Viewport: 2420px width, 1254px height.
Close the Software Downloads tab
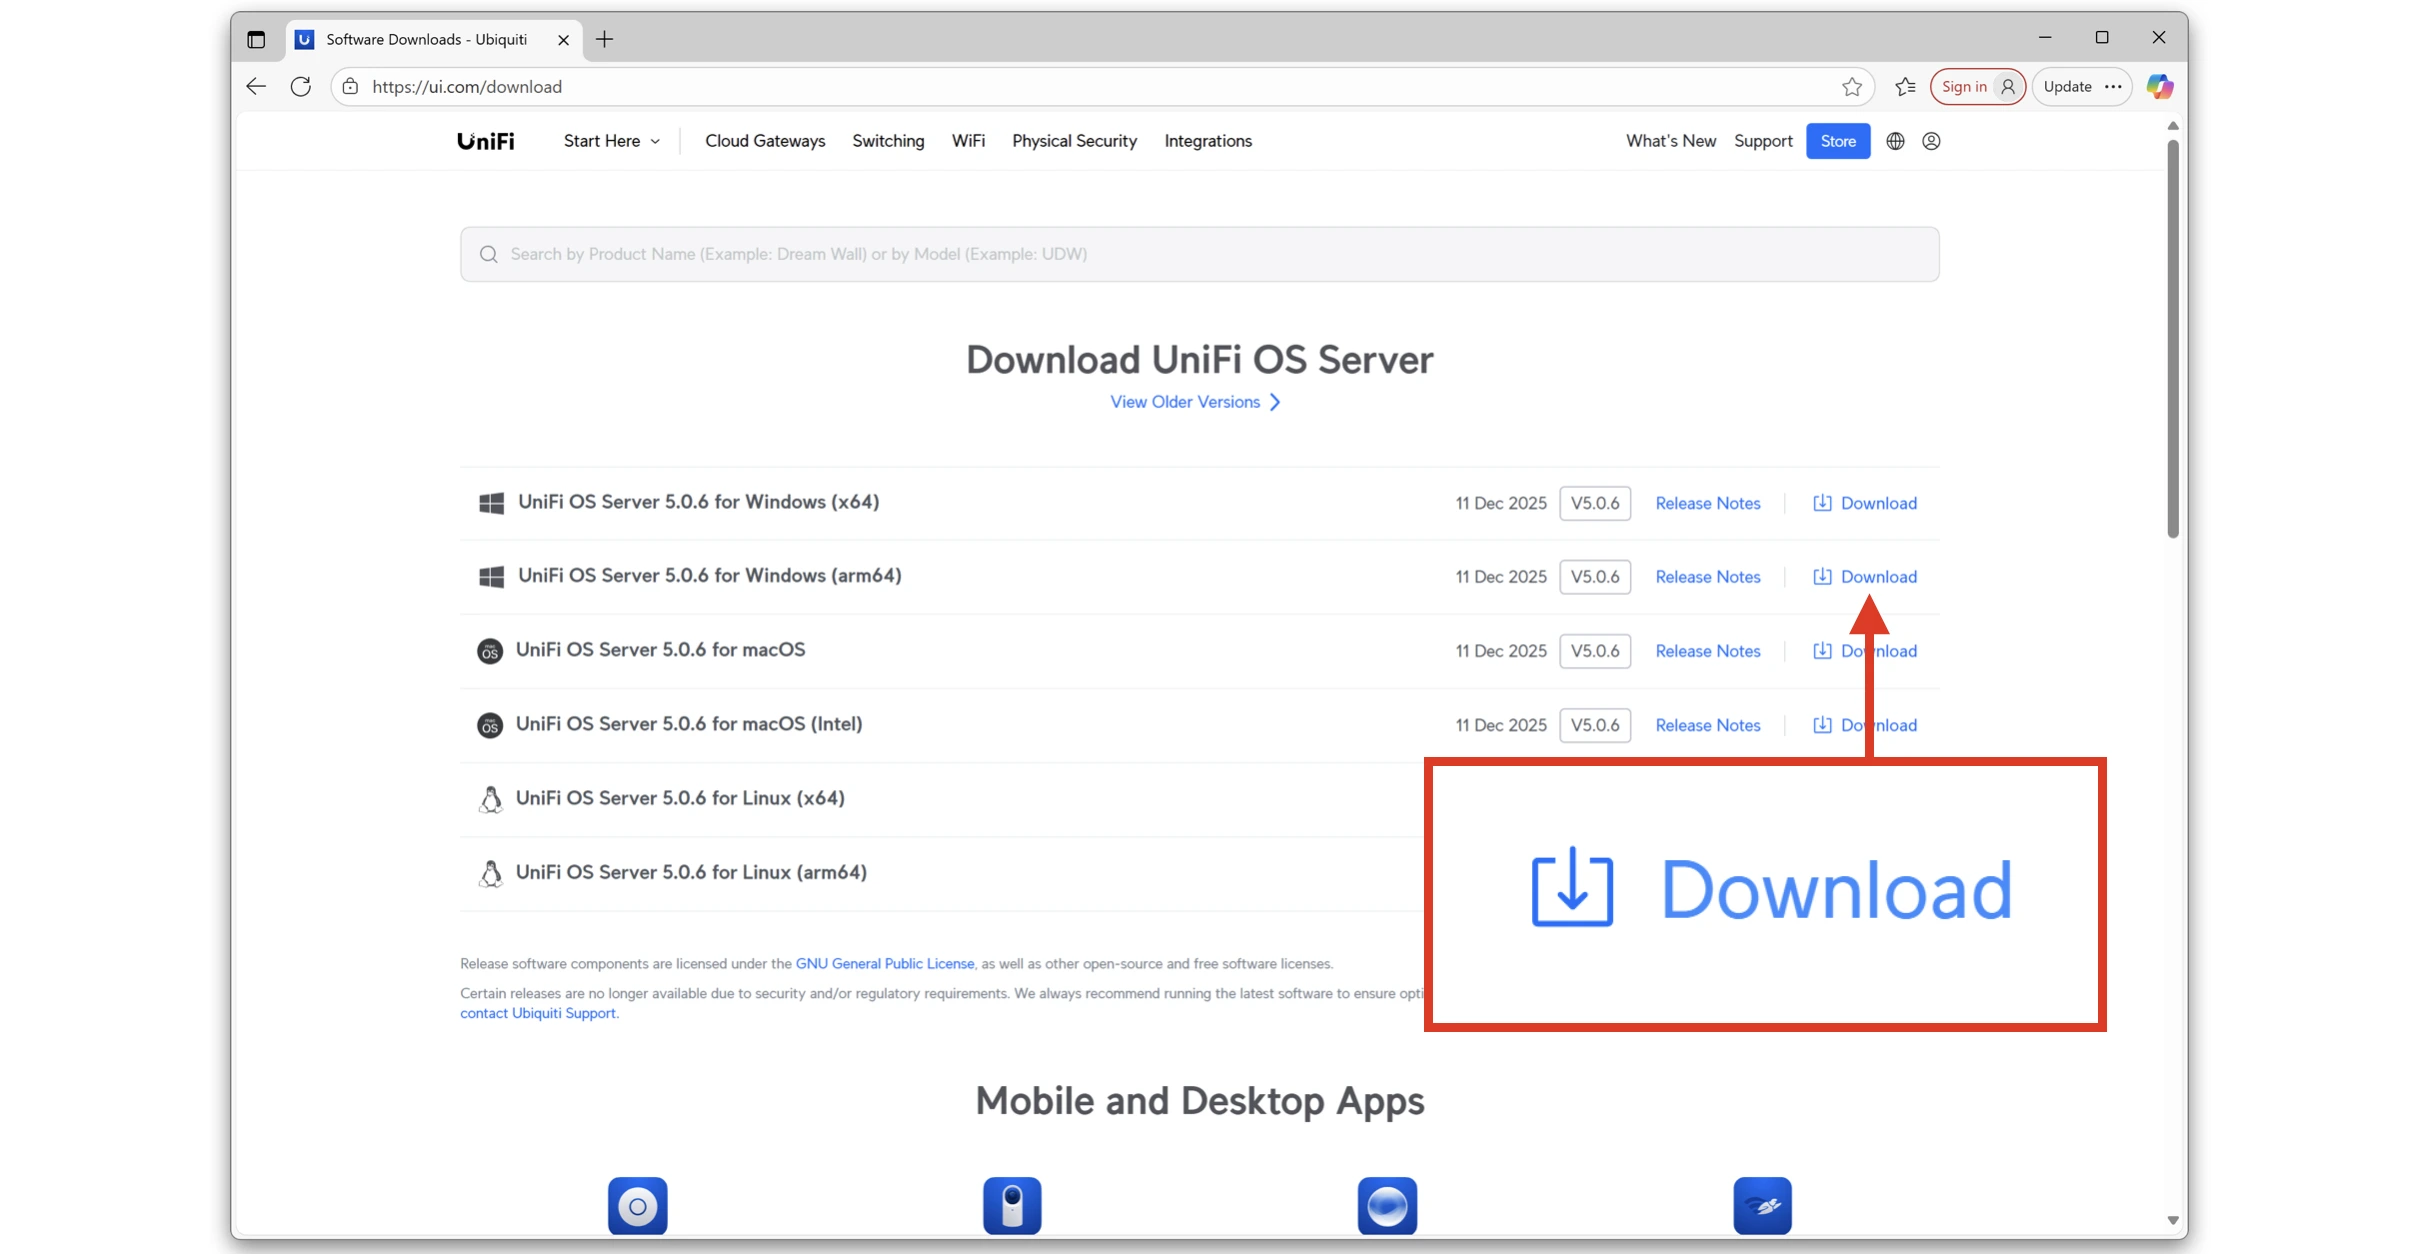pyautogui.click(x=563, y=40)
